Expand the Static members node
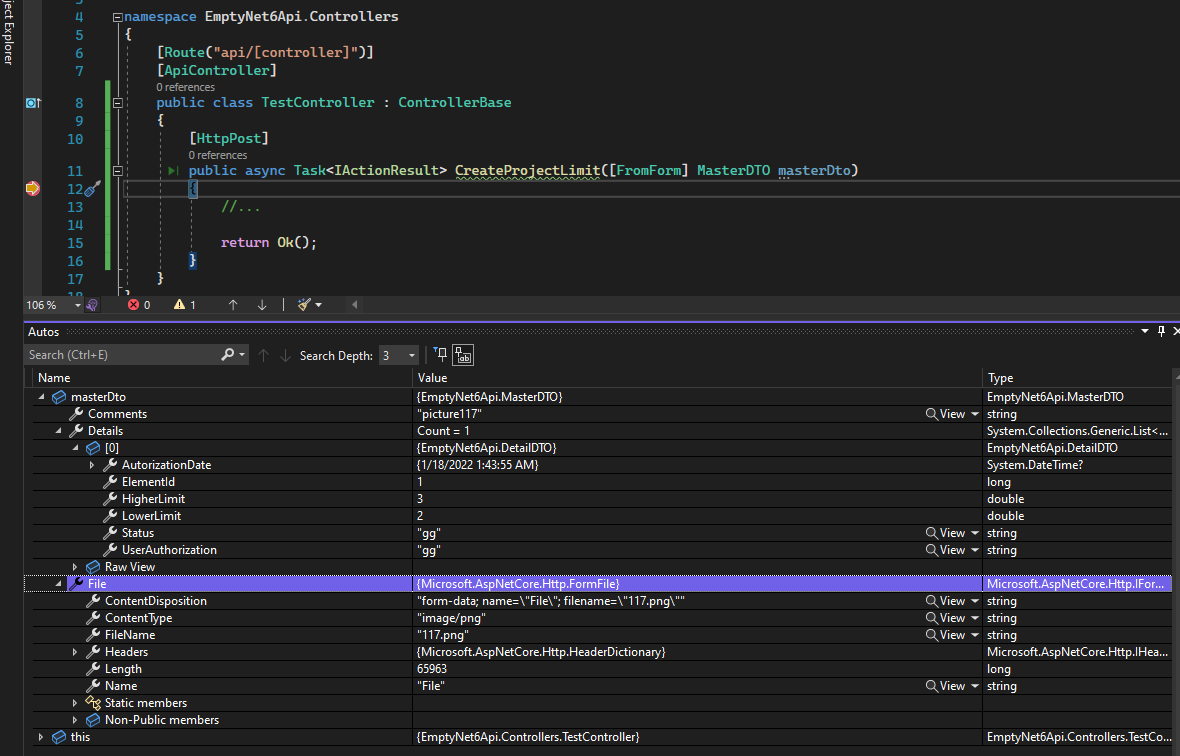 [x=75, y=703]
